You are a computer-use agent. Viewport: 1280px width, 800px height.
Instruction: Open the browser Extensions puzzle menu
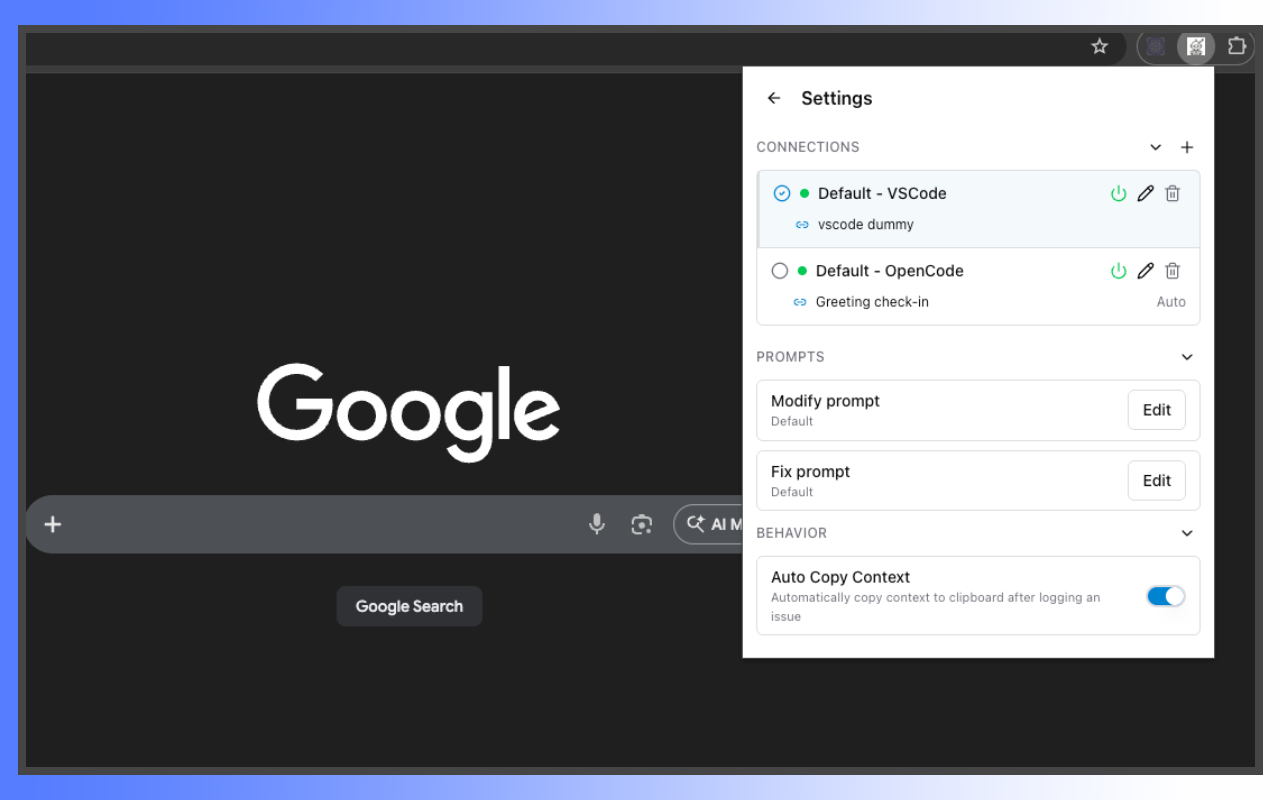pyautogui.click(x=1237, y=46)
